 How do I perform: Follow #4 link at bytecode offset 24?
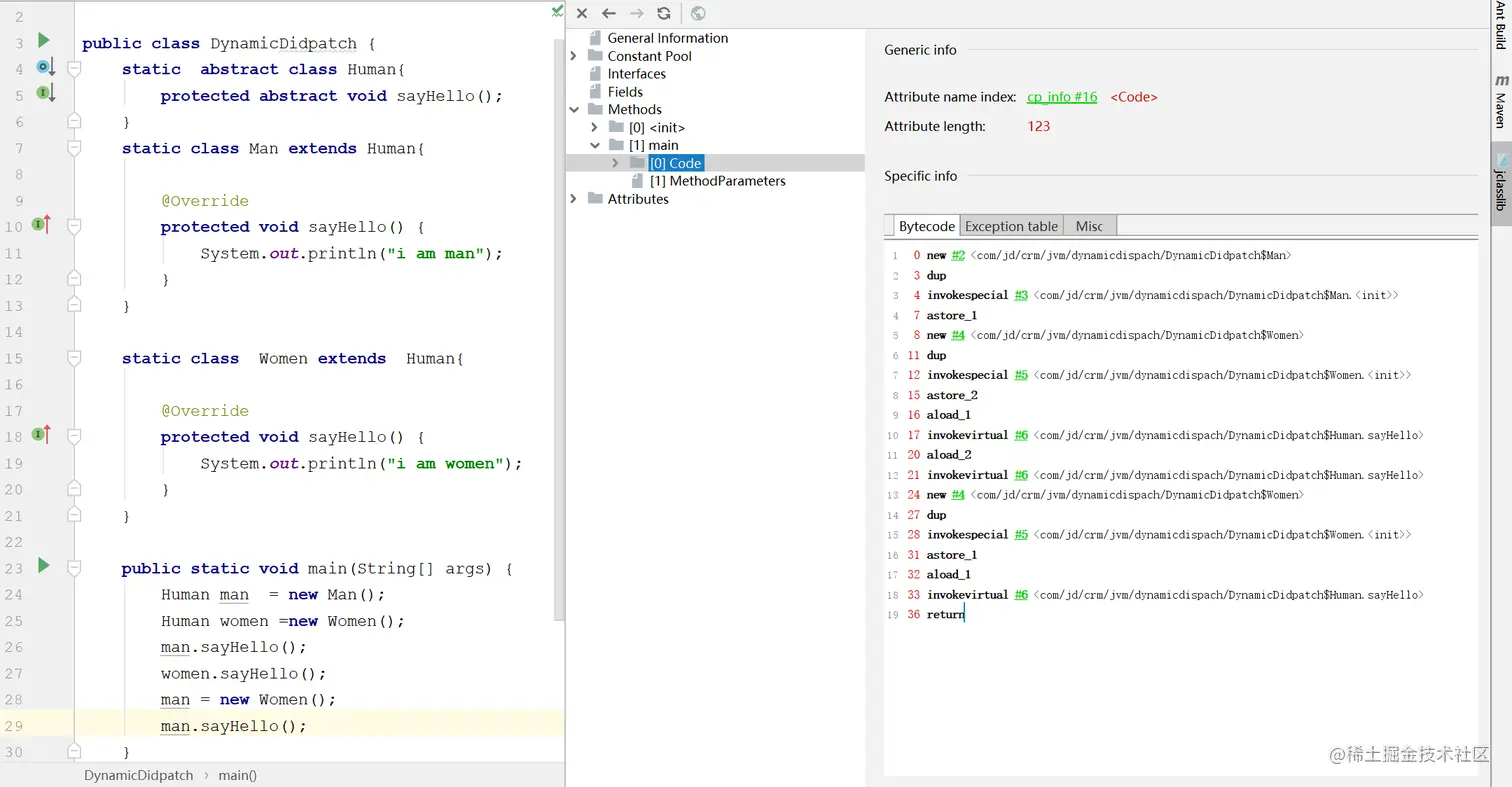(958, 495)
